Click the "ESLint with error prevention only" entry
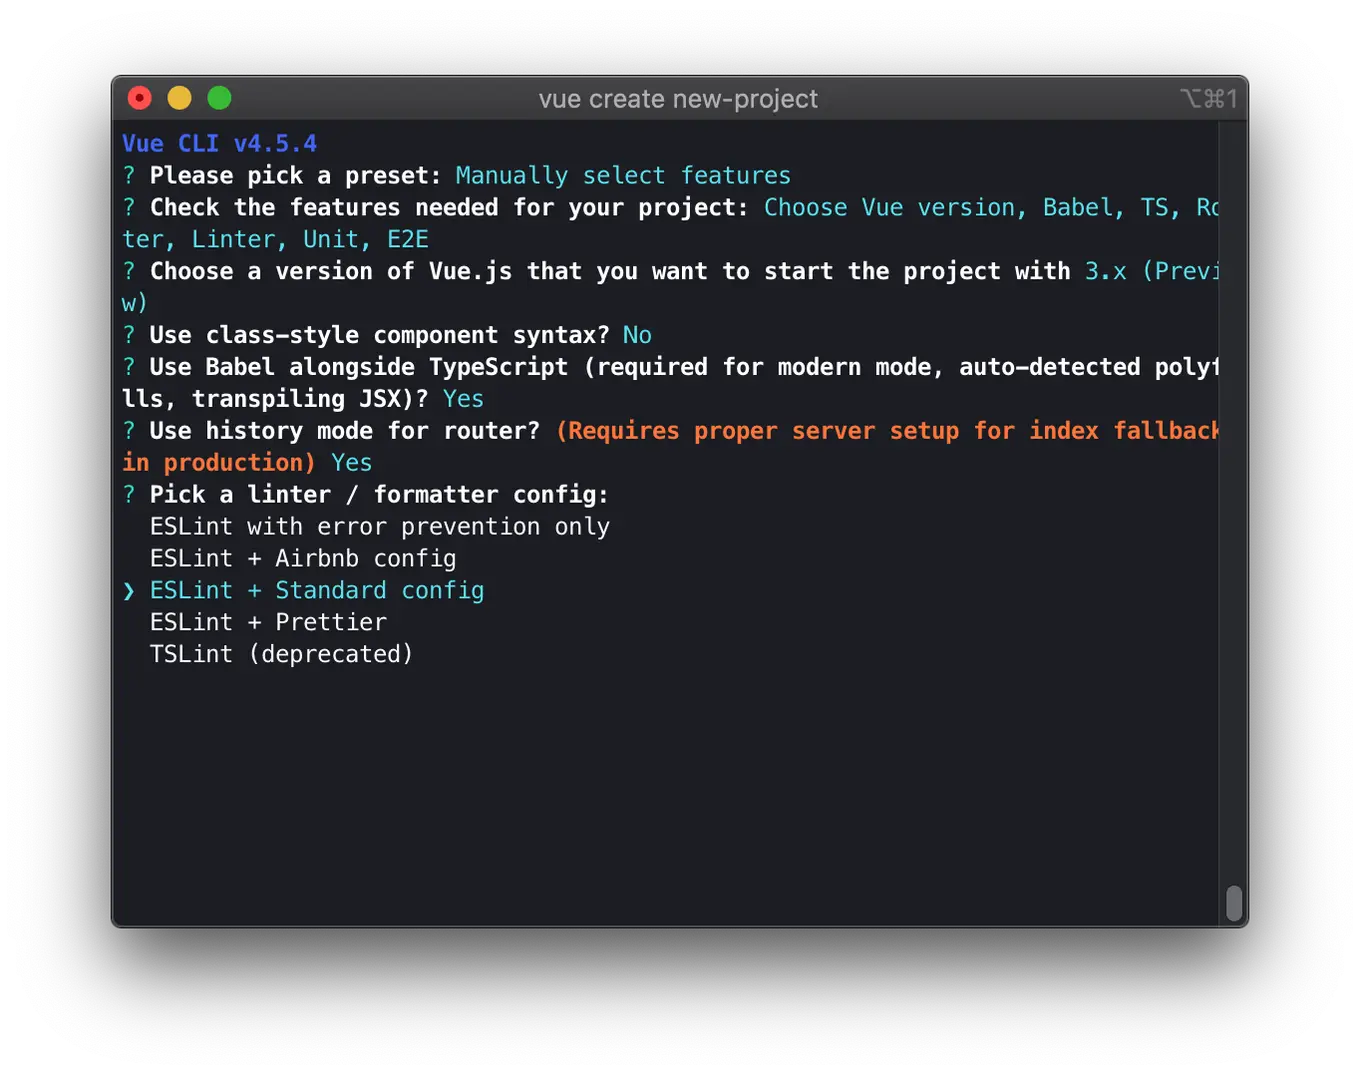Screen dimensions: 1360x1075 point(380,526)
